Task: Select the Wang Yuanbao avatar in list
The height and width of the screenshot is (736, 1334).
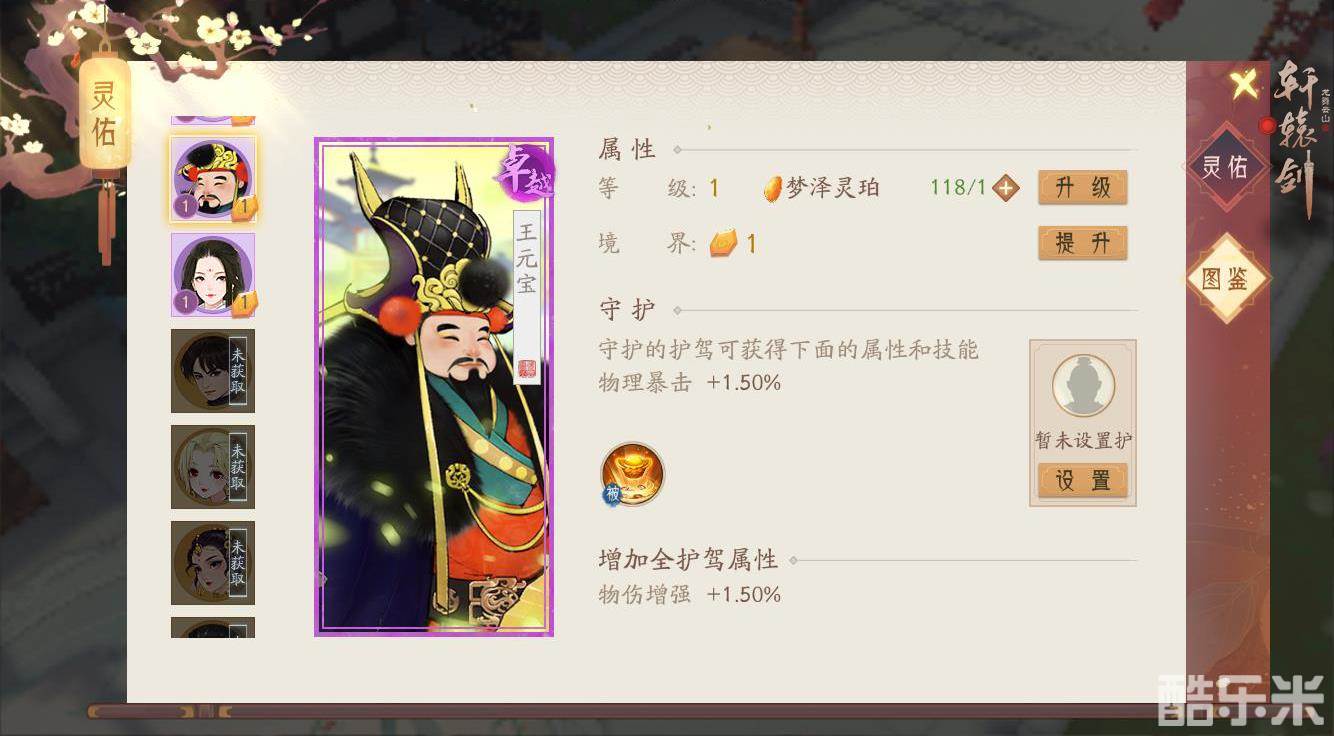Action: (x=212, y=179)
